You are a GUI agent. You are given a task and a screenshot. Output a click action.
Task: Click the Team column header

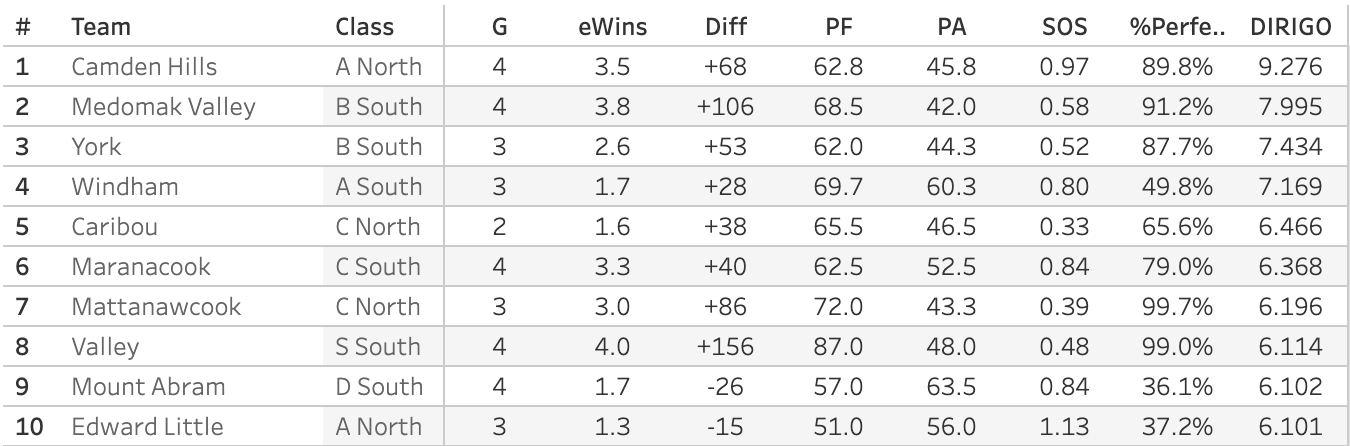pos(101,28)
